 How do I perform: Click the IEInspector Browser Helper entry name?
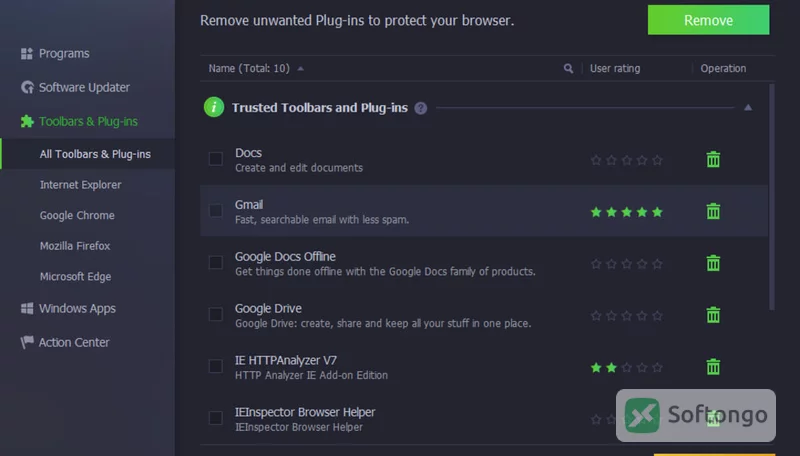click(305, 412)
